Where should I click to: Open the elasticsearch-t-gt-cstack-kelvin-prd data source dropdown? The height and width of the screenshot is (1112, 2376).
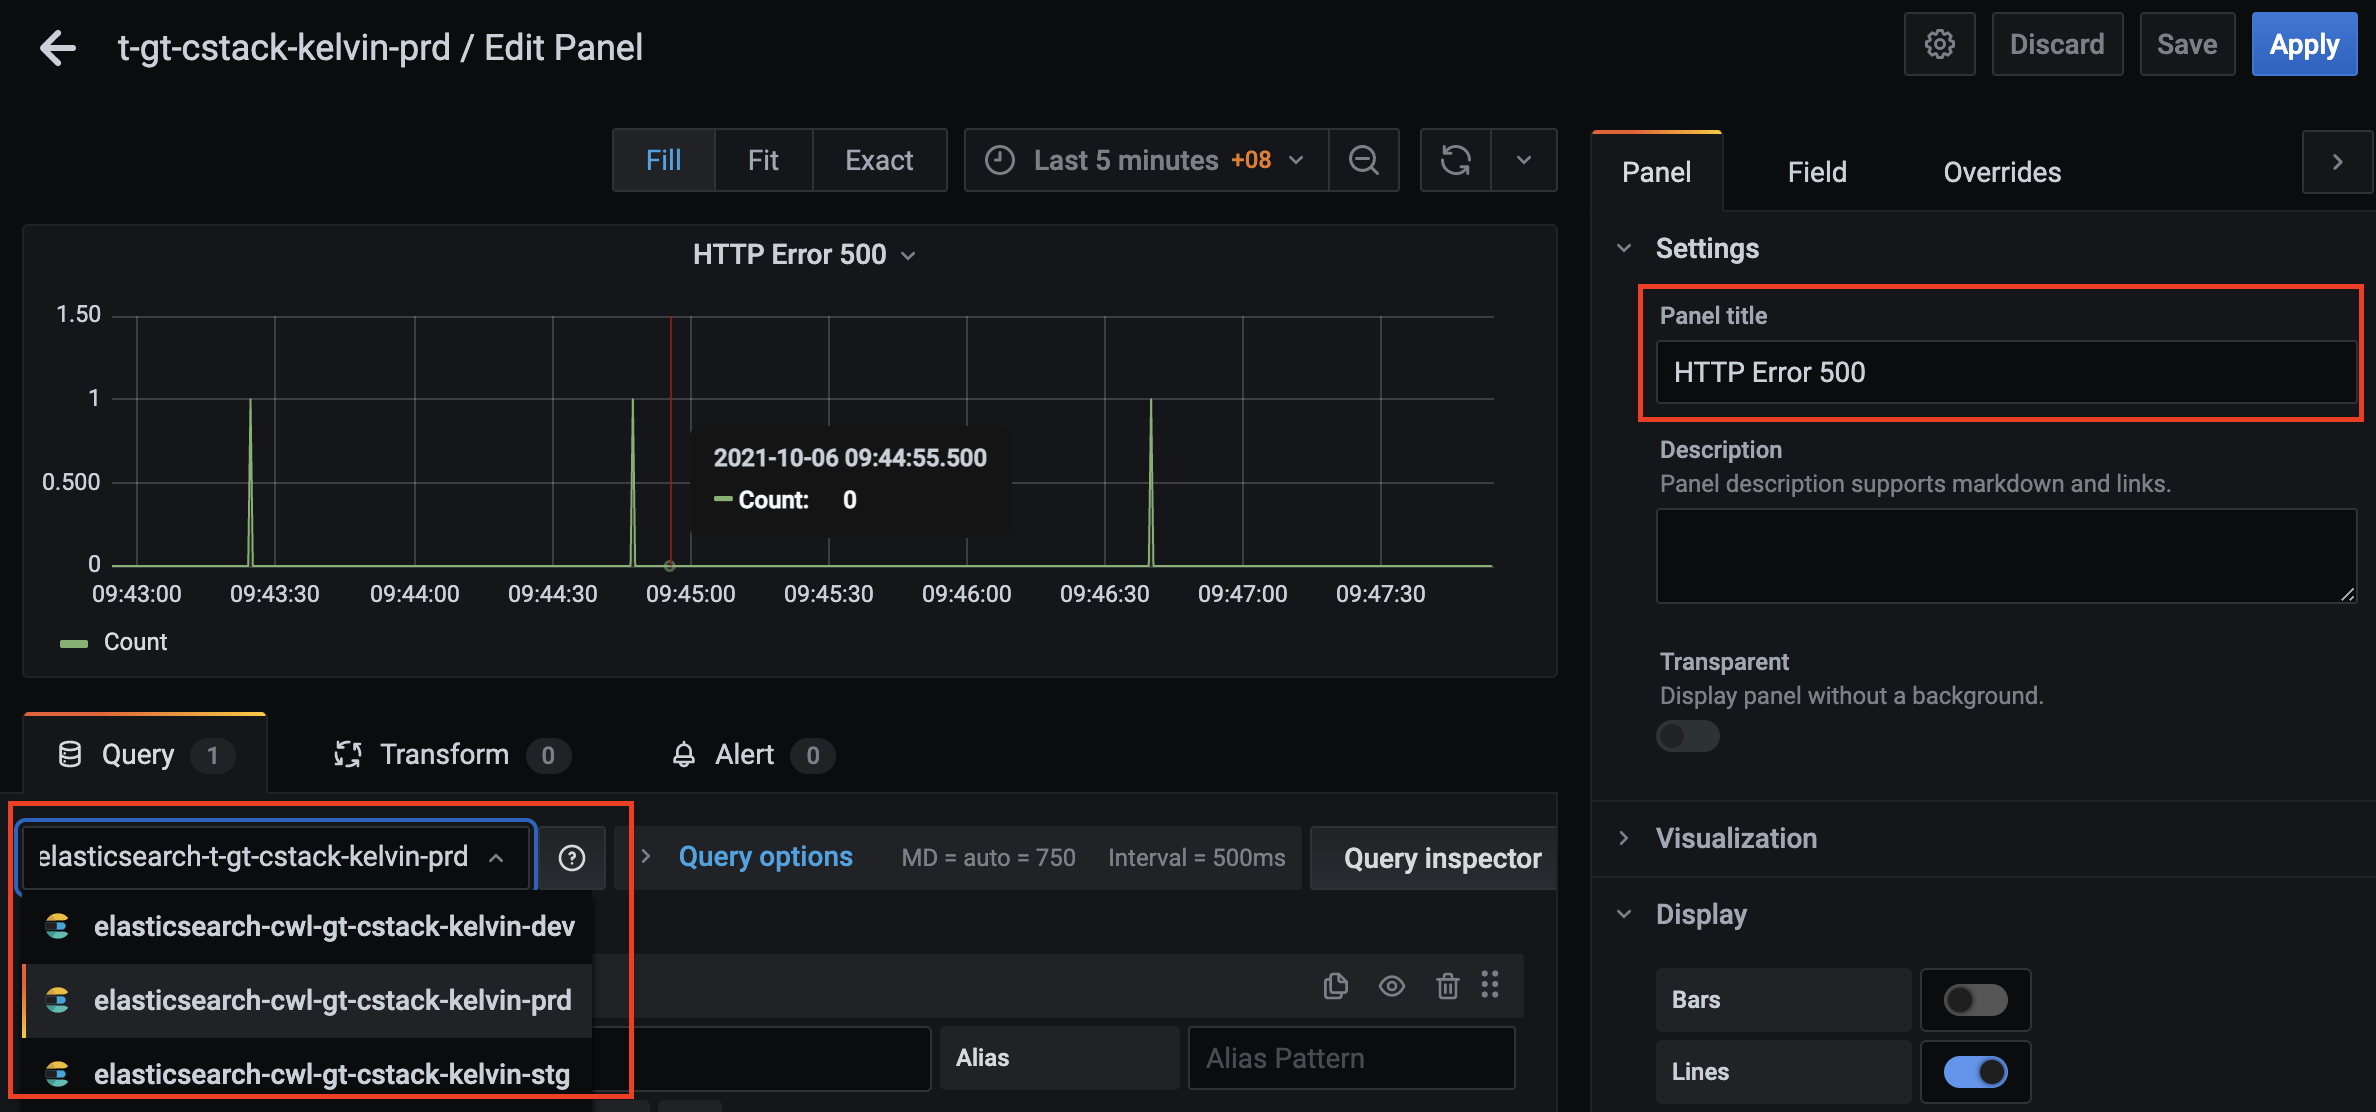coord(275,857)
